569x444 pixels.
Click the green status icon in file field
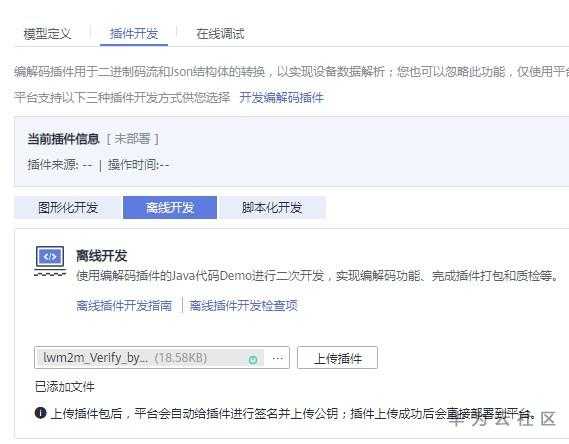pos(253,359)
